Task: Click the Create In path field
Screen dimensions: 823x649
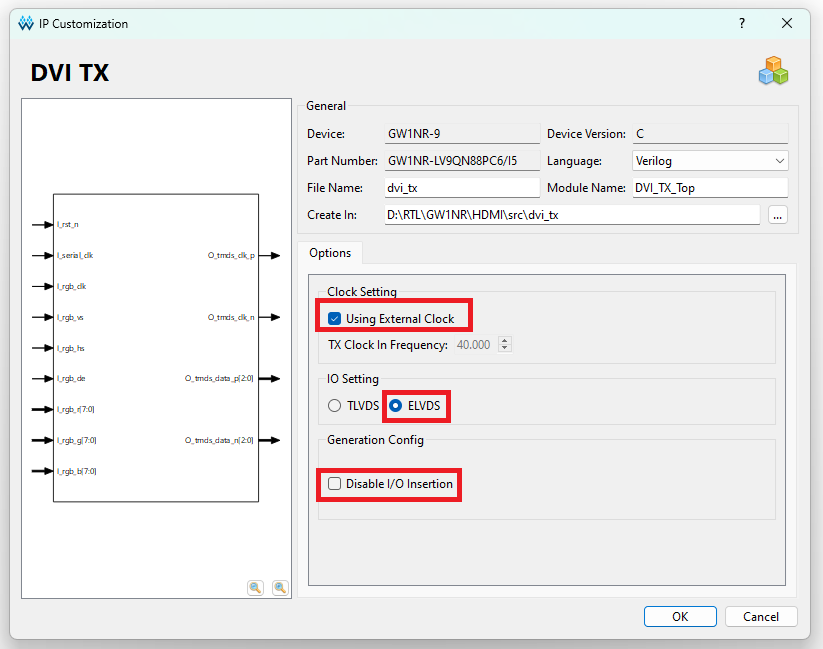Action: pos(572,214)
